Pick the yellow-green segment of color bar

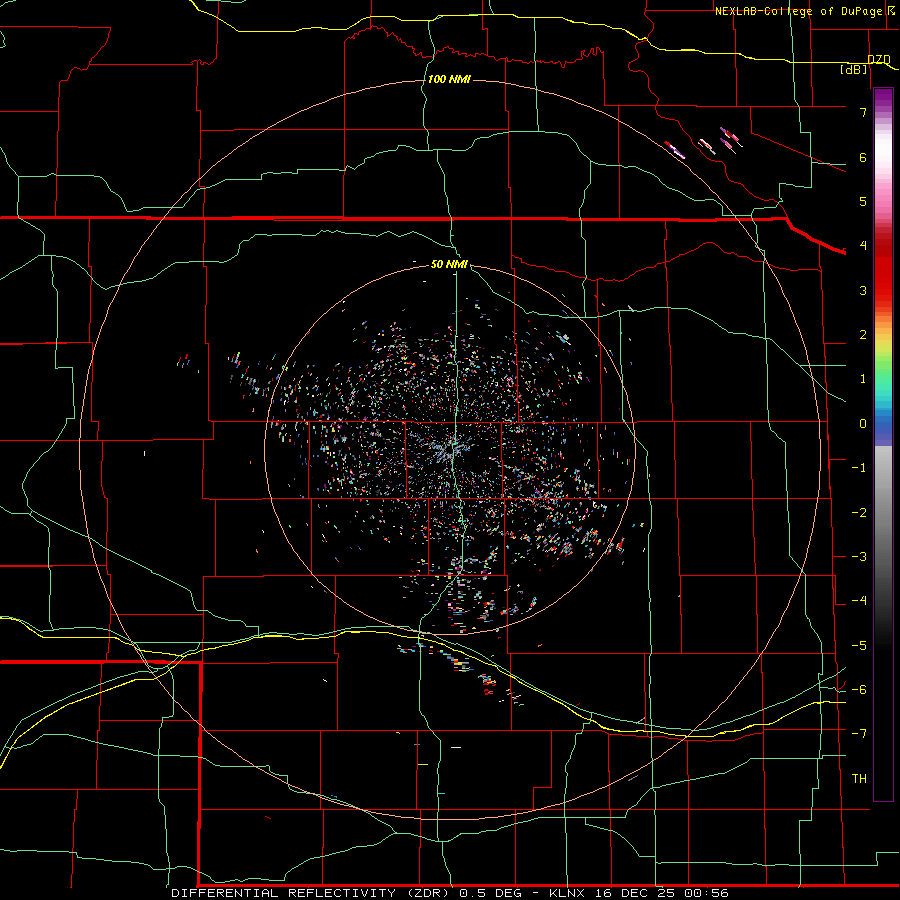883,350
